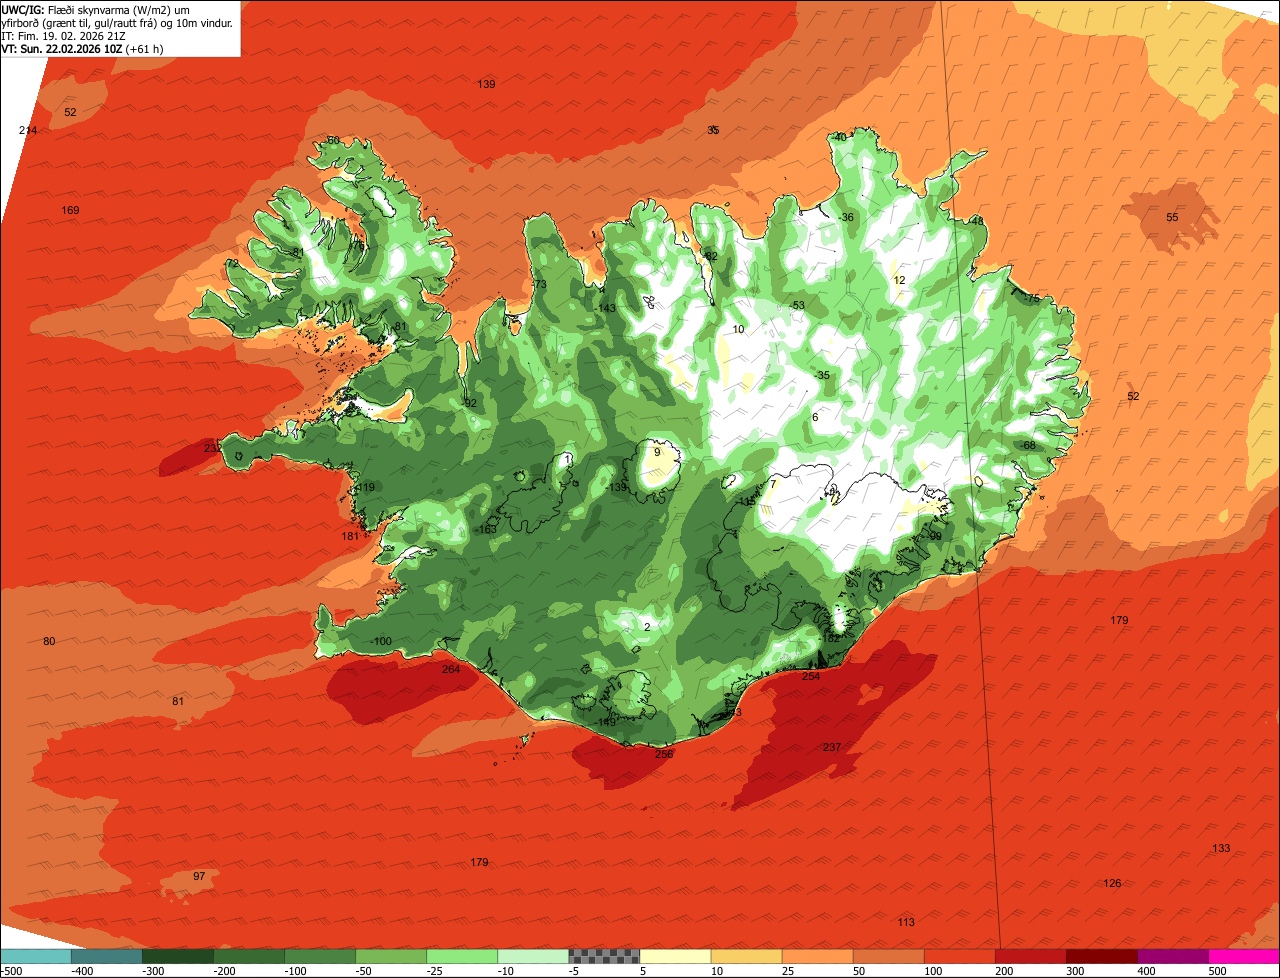
Task: Click map value '169' over western ocean
Action: coord(70,210)
